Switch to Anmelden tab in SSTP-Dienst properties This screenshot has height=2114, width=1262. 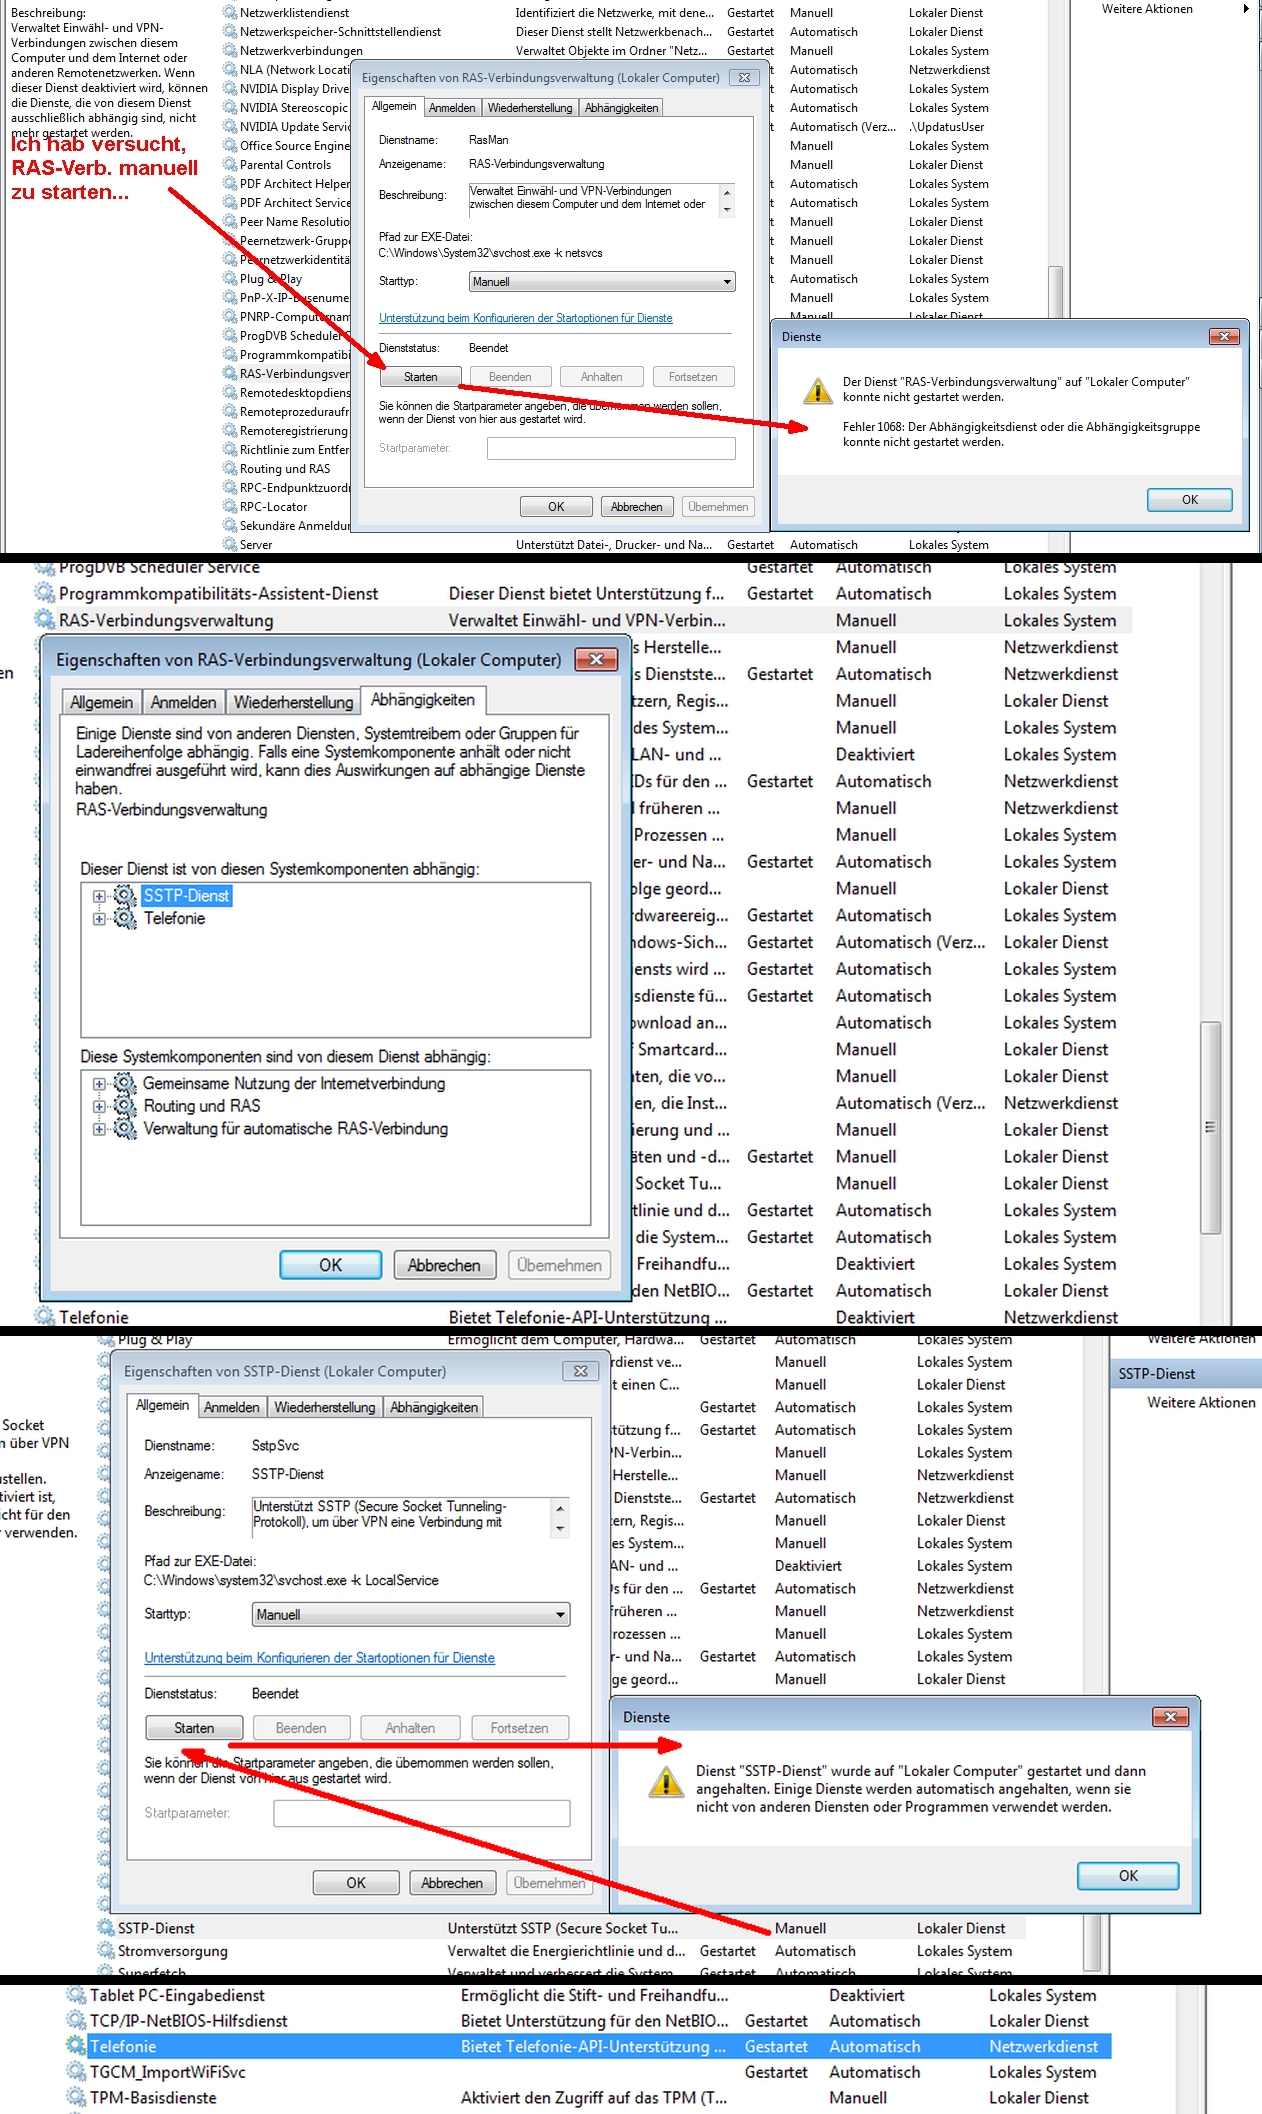click(231, 1408)
